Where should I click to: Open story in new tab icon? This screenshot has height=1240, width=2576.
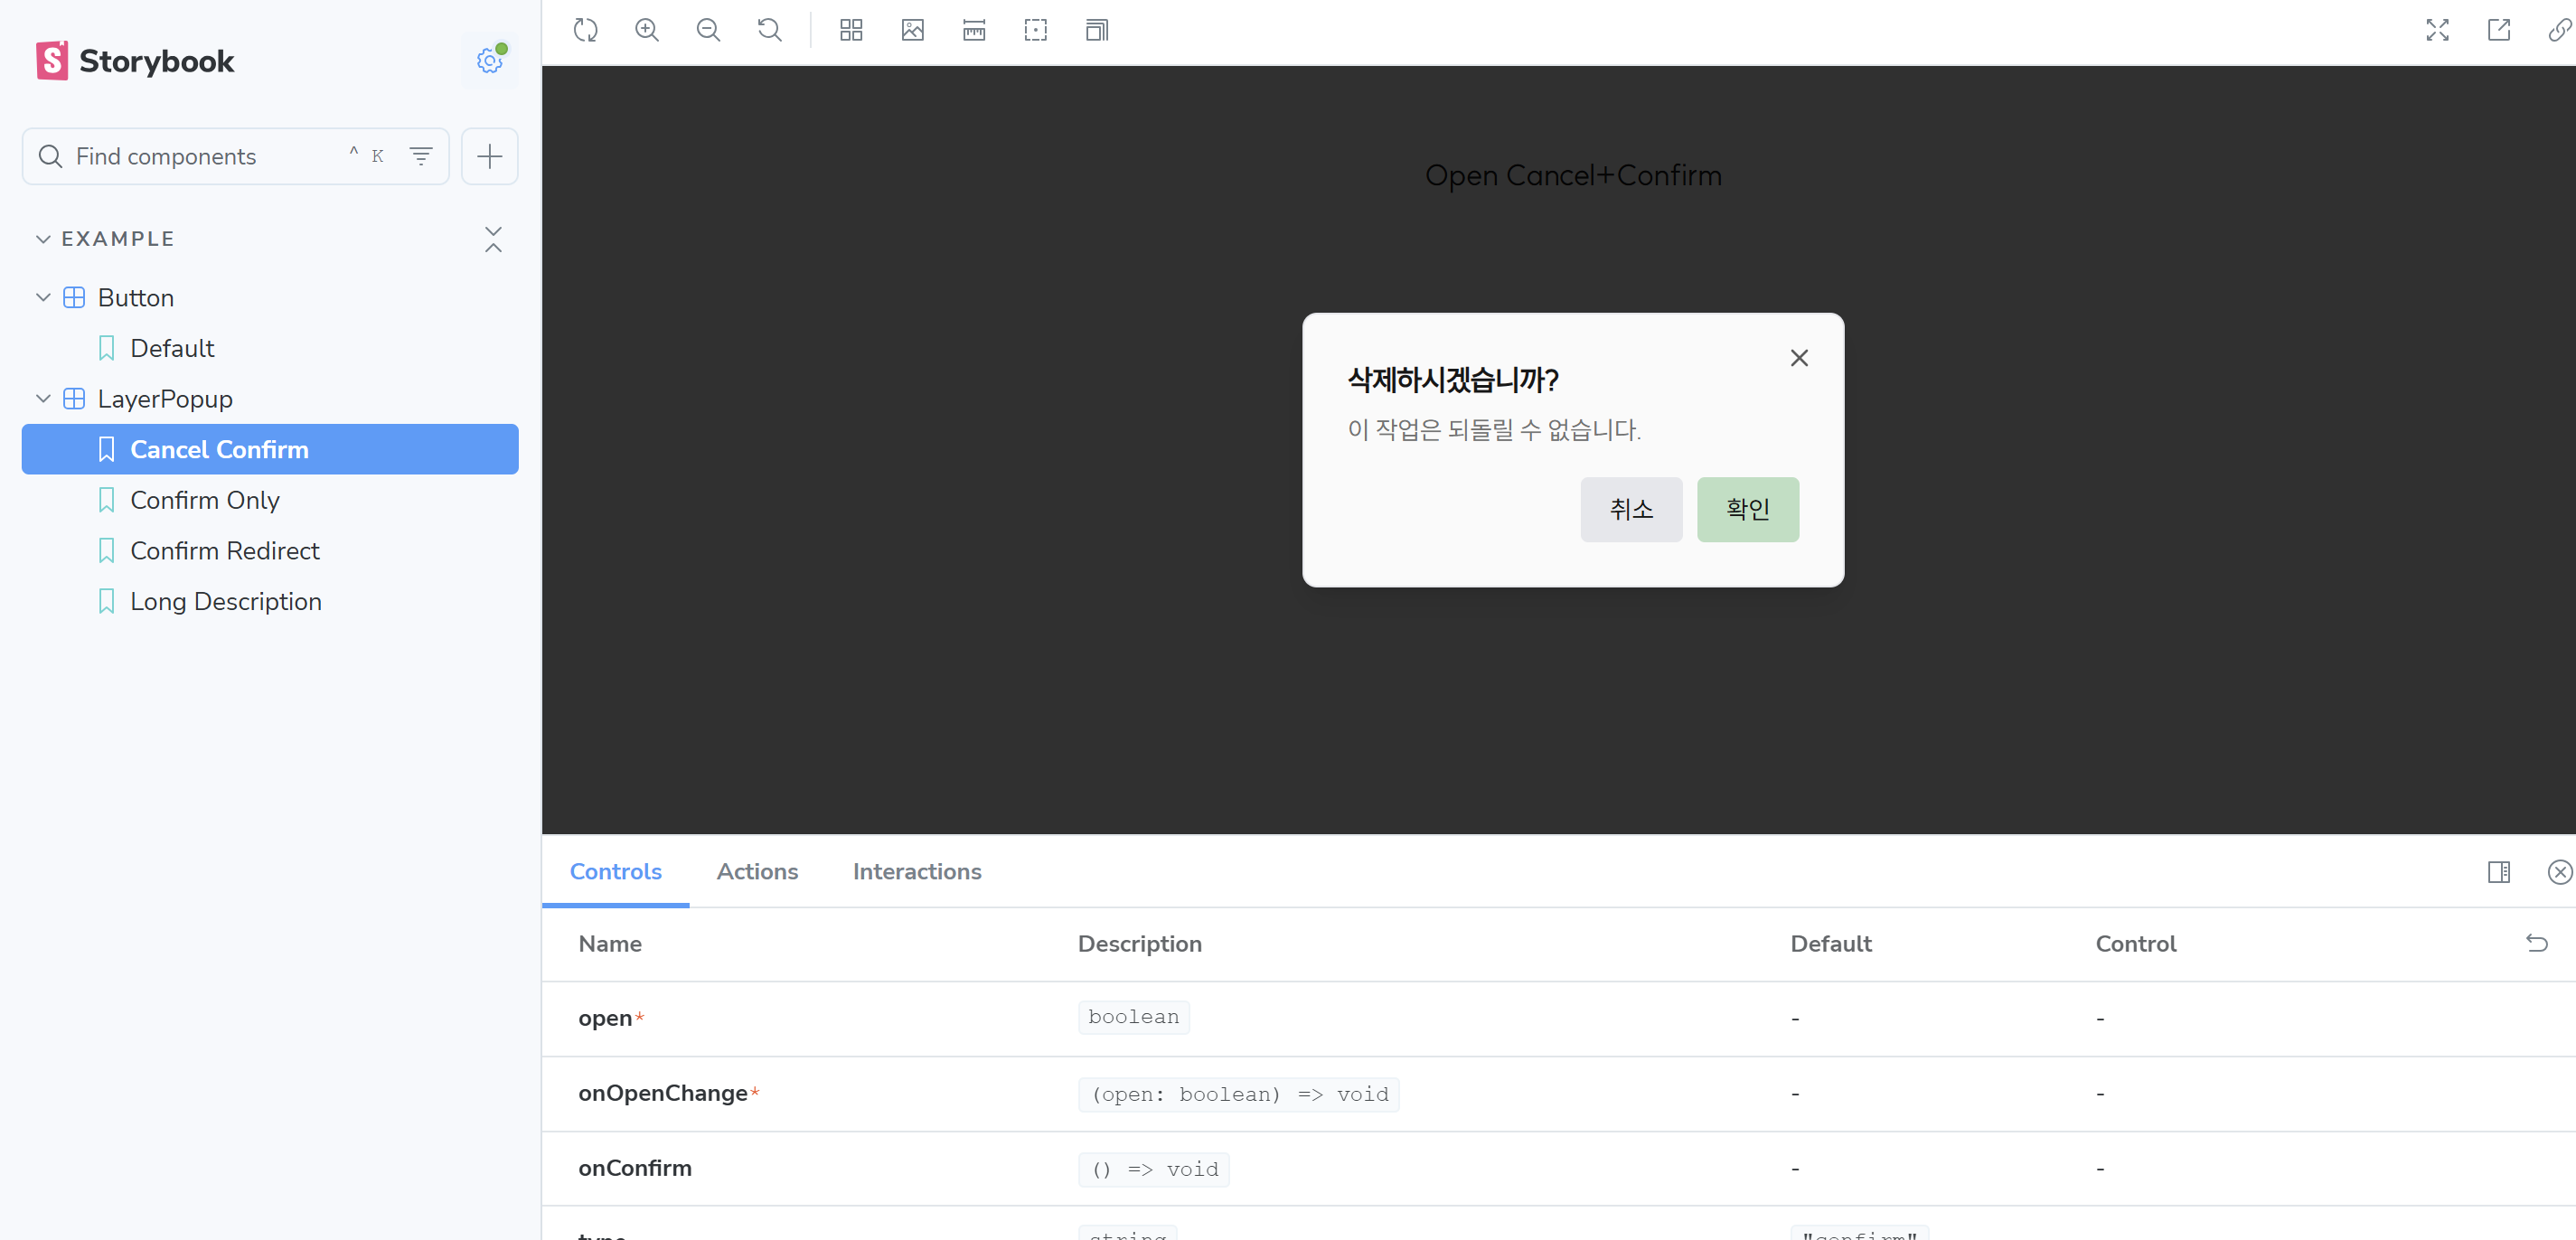[2498, 30]
